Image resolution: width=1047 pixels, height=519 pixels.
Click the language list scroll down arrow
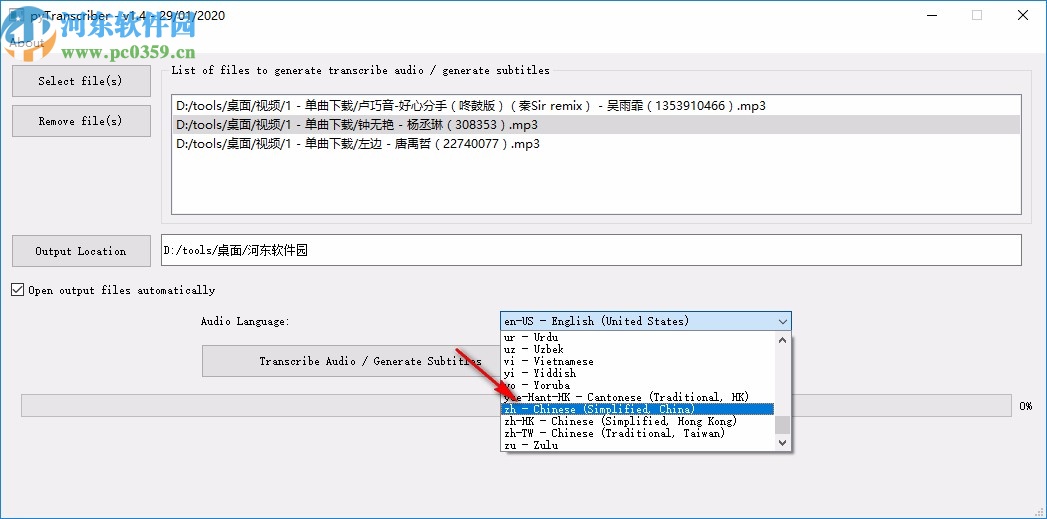783,443
